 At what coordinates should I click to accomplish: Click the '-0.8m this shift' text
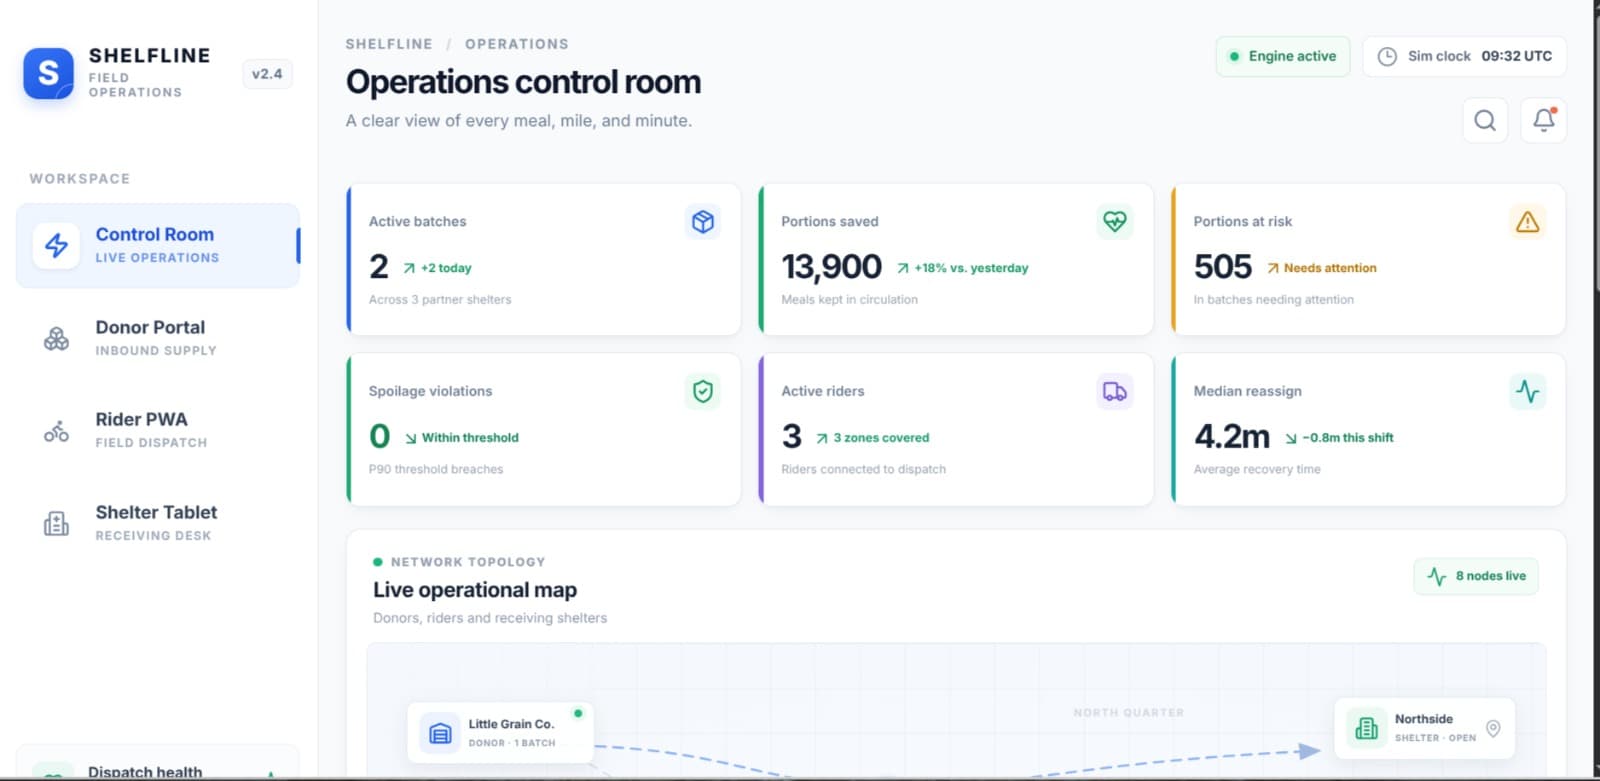(x=1348, y=438)
